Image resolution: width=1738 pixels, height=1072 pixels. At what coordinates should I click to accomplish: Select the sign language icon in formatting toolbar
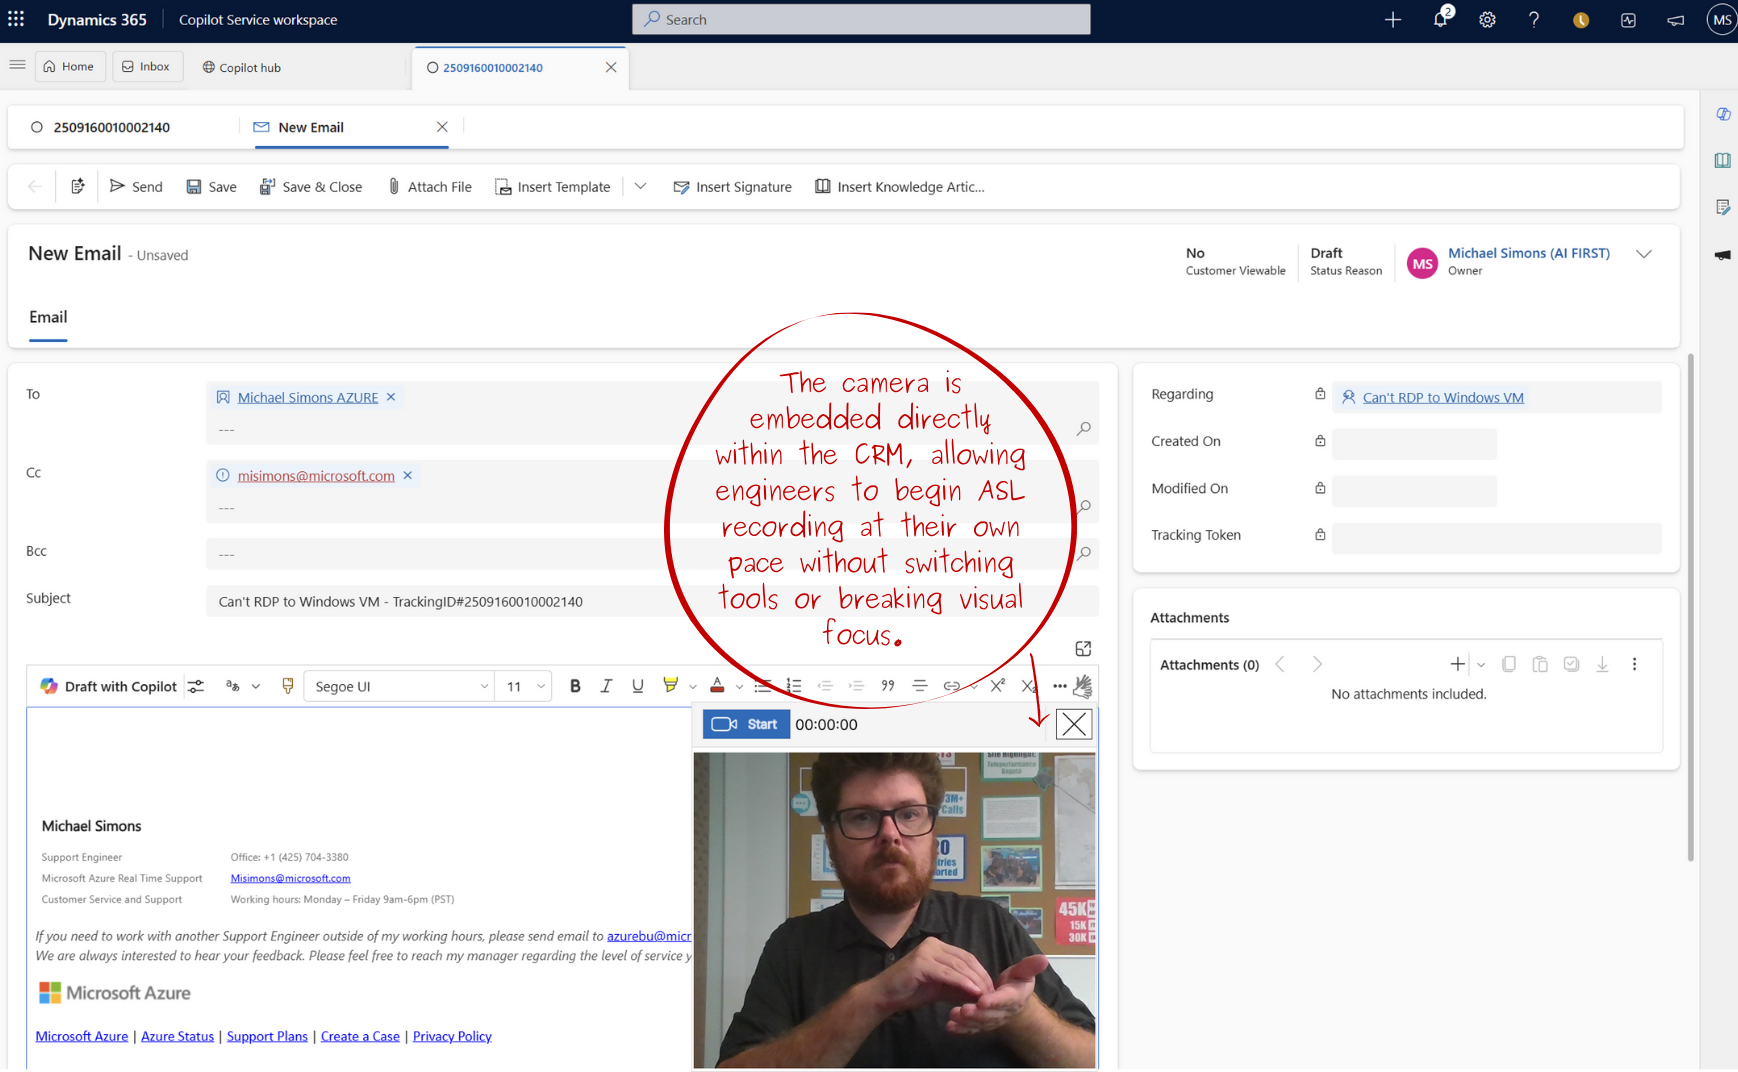(1083, 686)
